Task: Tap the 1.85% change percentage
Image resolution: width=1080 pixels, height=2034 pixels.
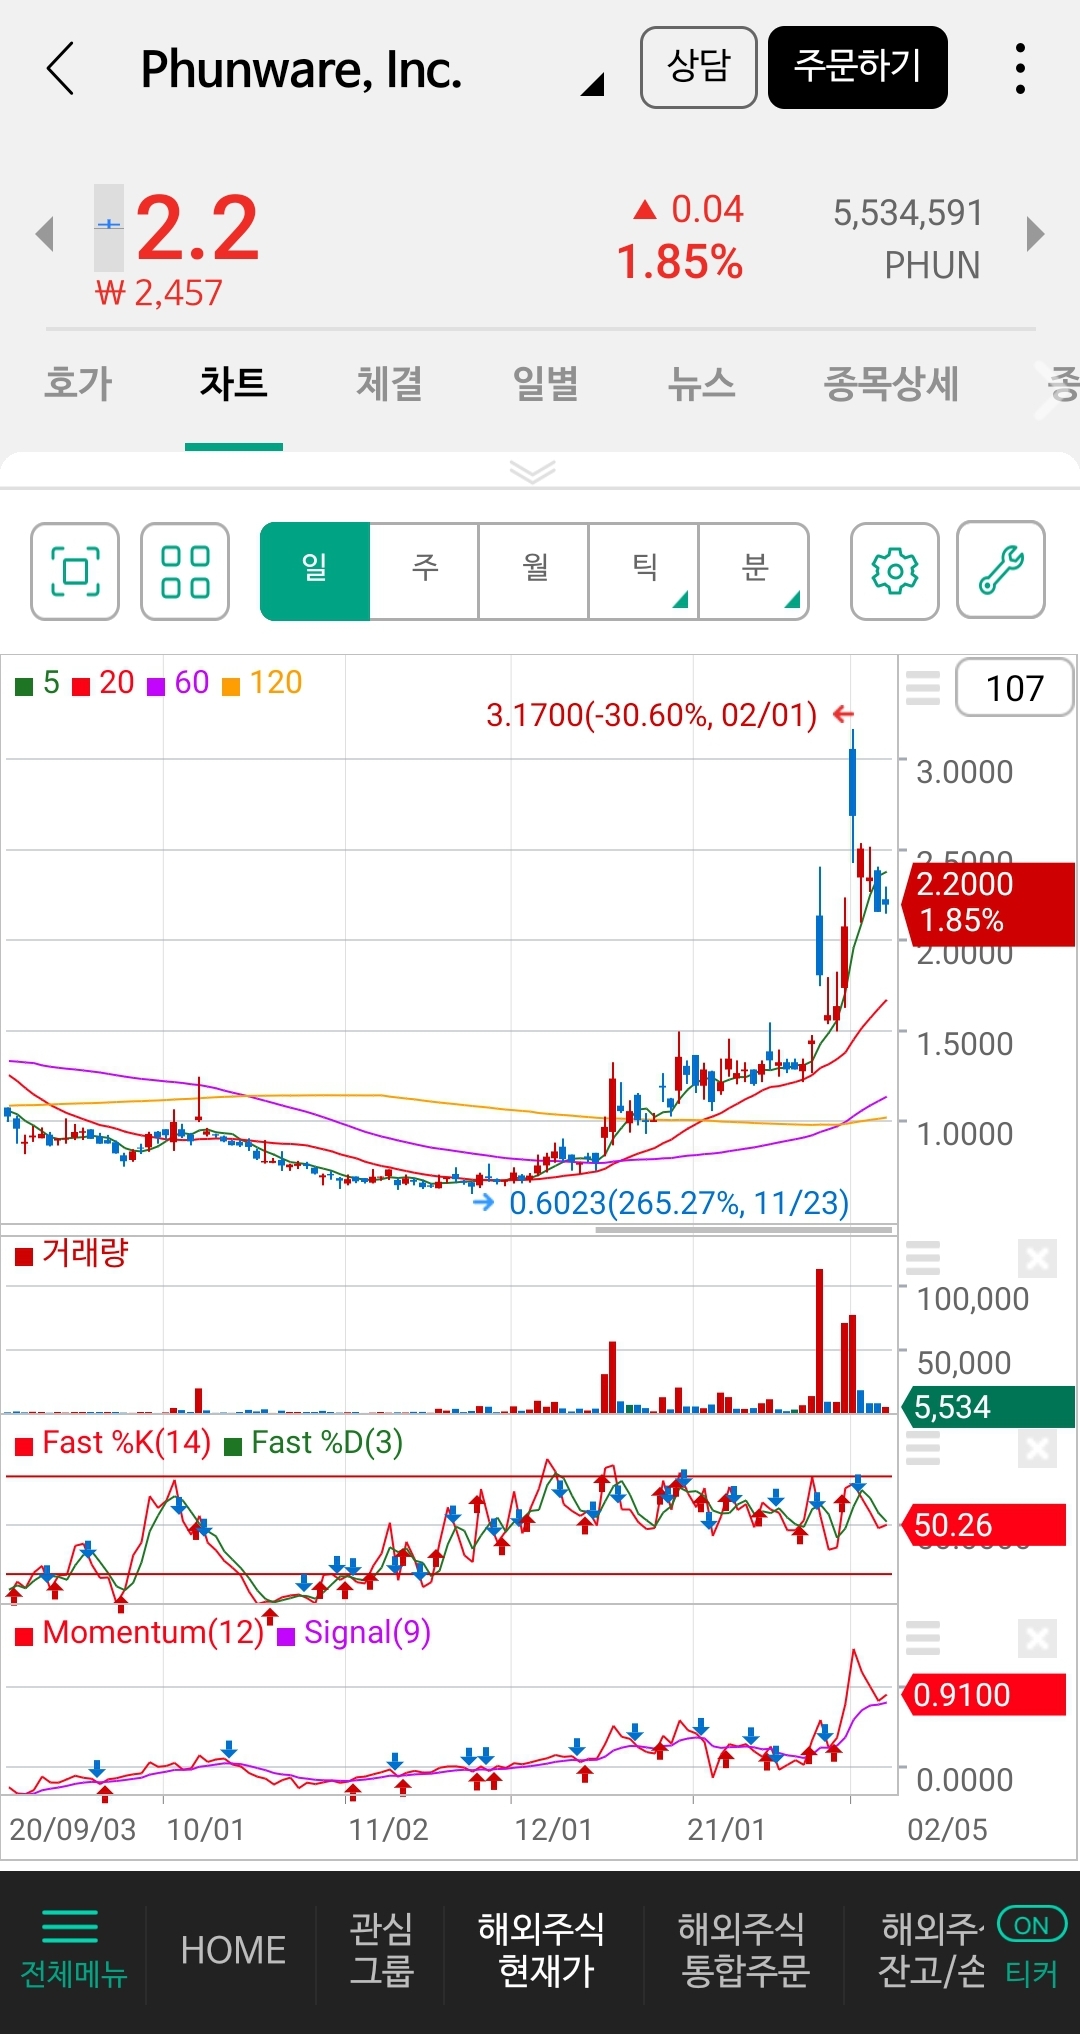Action: (679, 263)
